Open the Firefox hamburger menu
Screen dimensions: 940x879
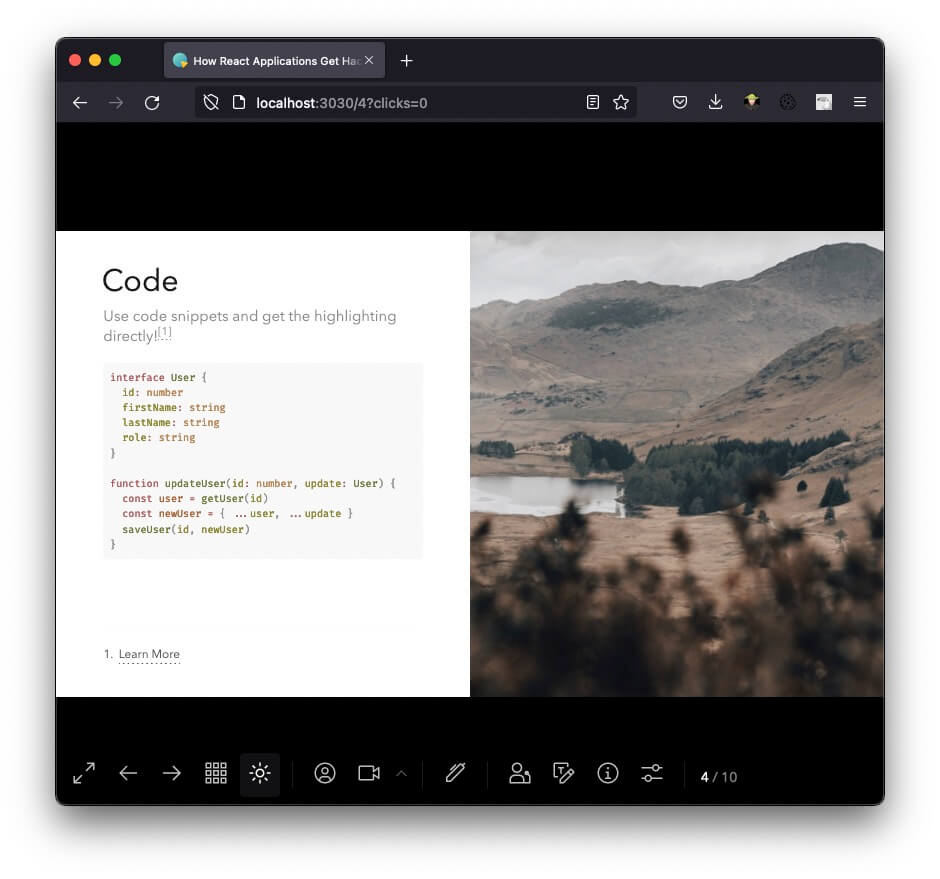click(860, 103)
